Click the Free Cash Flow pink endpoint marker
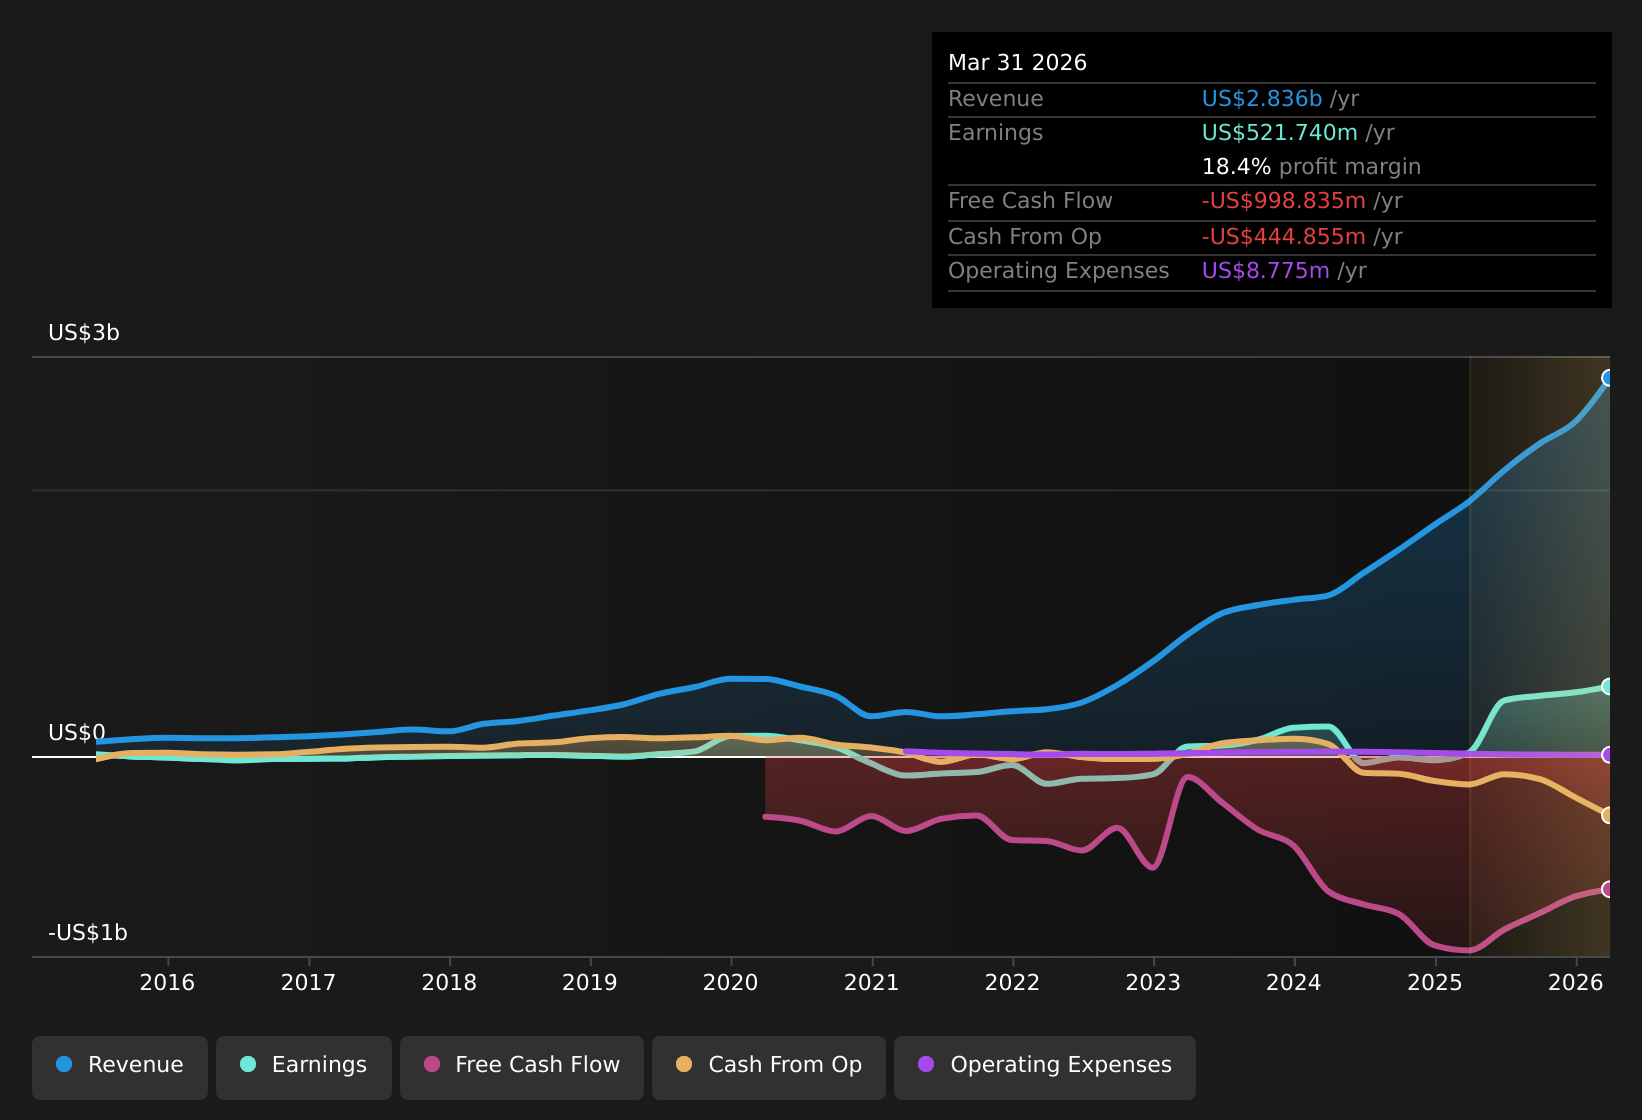The height and width of the screenshot is (1120, 1642). point(1608,889)
